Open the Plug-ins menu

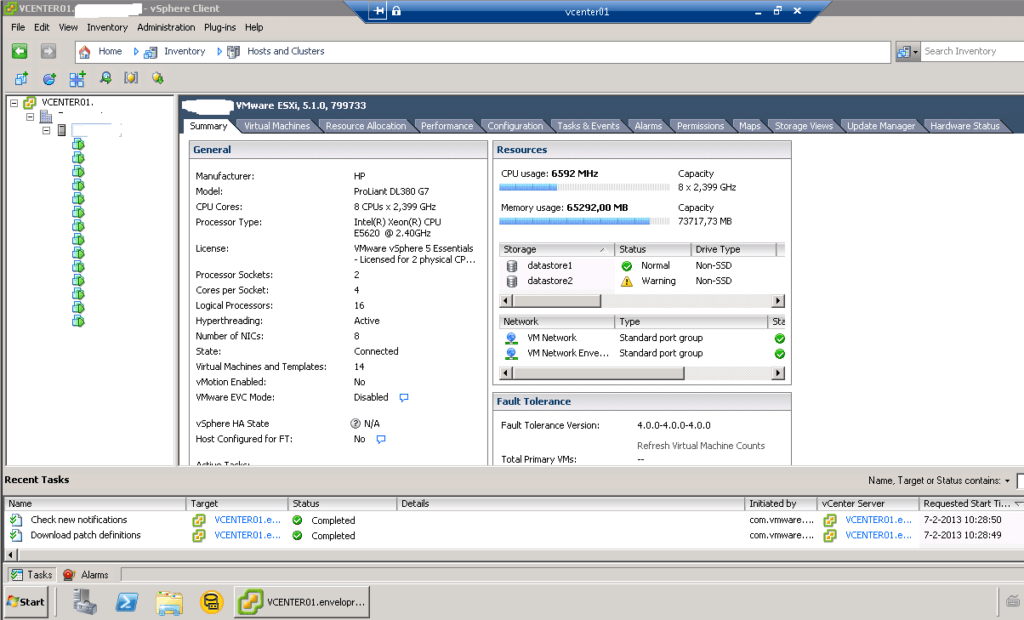(219, 27)
